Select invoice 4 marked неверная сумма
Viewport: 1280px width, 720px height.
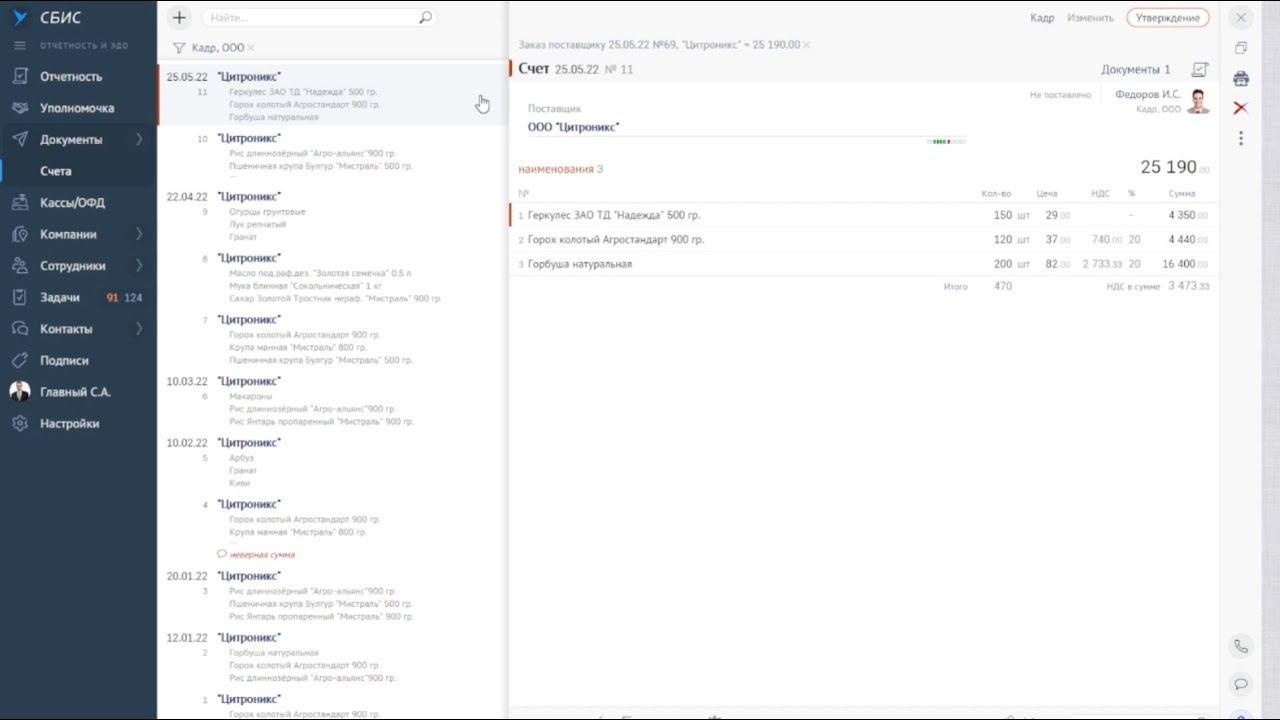point(332,529)
